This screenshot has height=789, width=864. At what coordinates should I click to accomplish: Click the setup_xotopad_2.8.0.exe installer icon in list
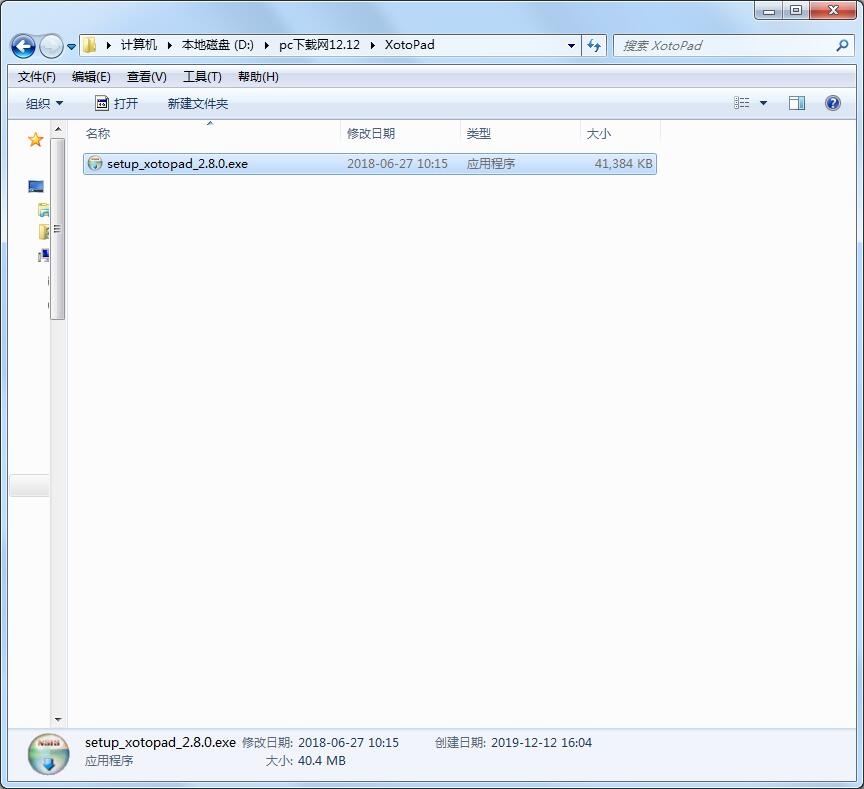point(95,163)
